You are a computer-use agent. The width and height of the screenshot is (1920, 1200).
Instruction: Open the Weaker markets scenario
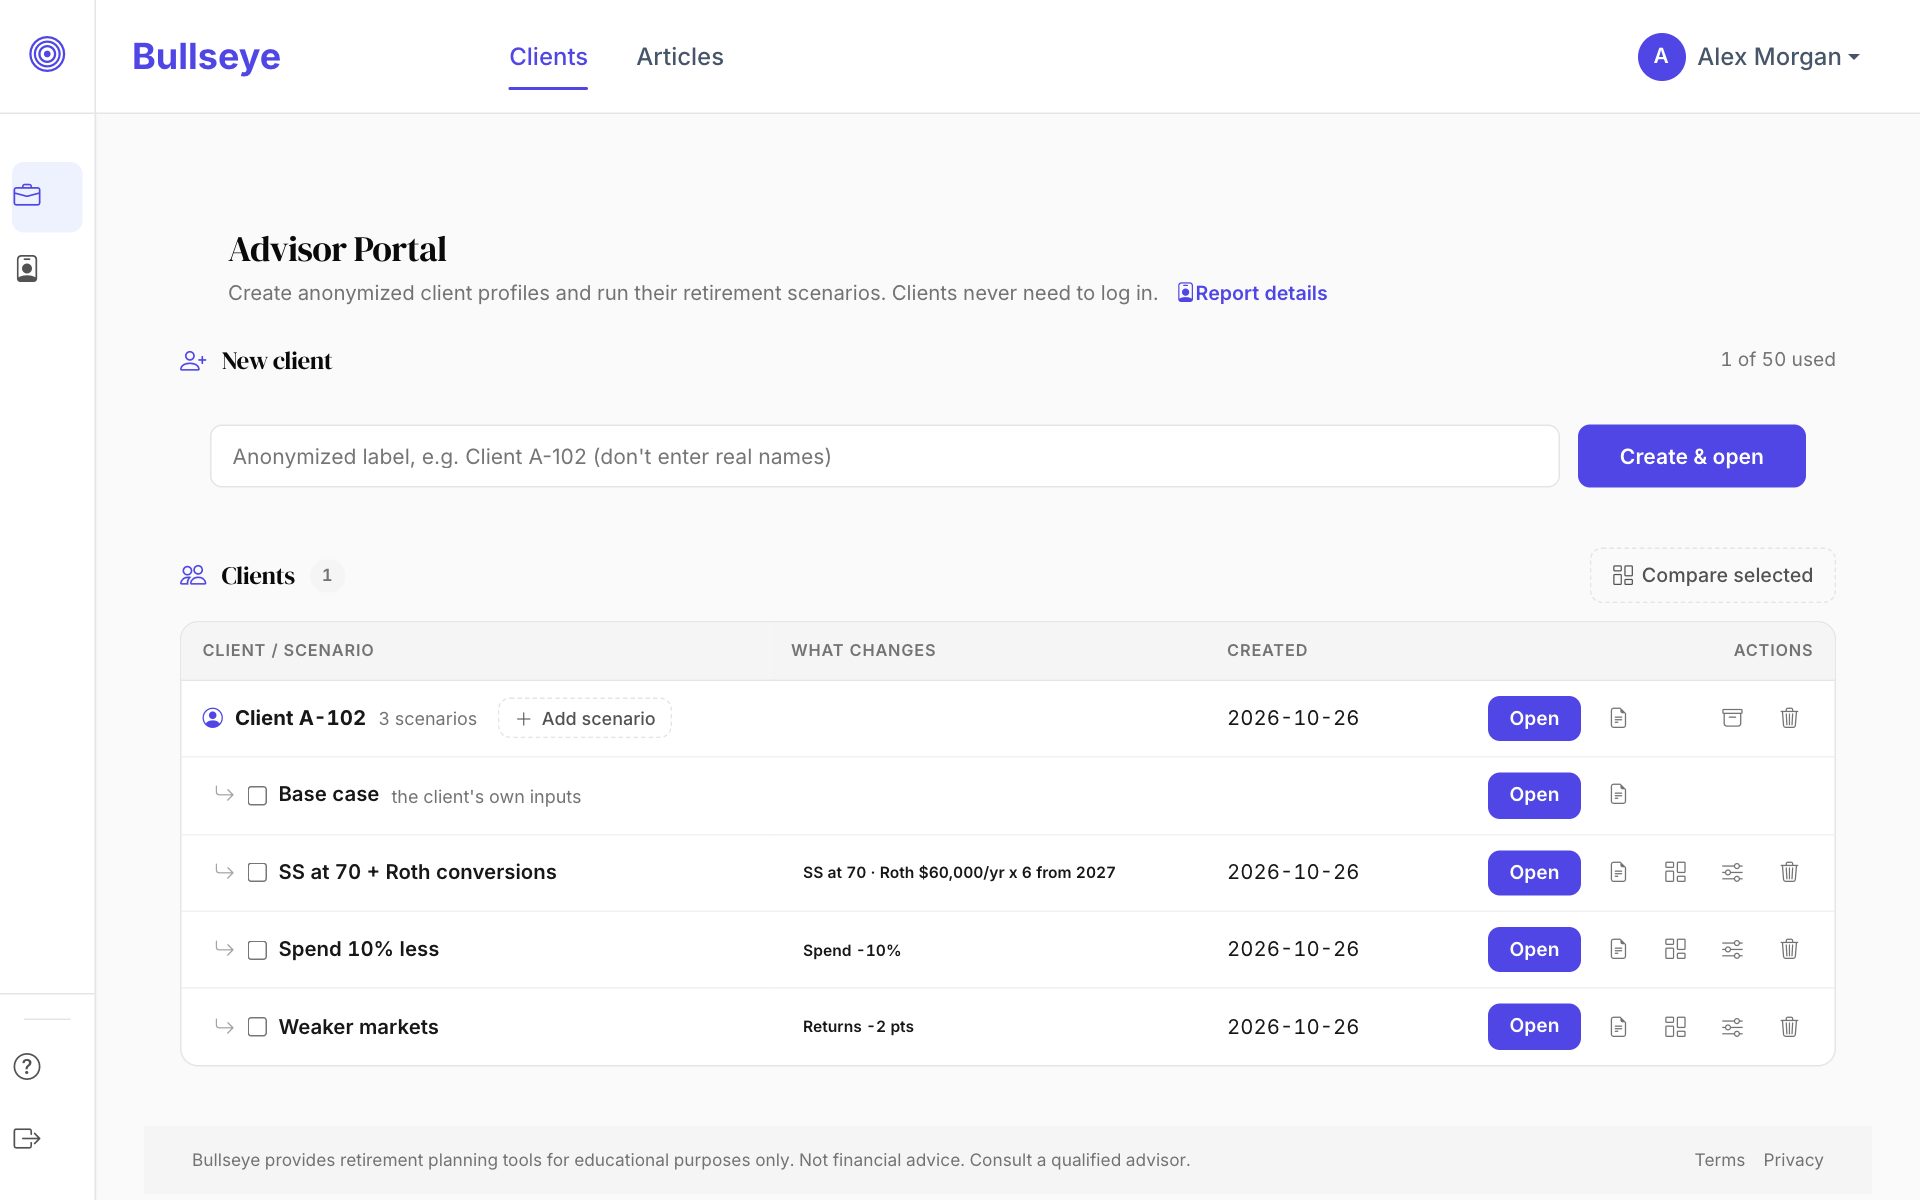click(1534, 1026)
